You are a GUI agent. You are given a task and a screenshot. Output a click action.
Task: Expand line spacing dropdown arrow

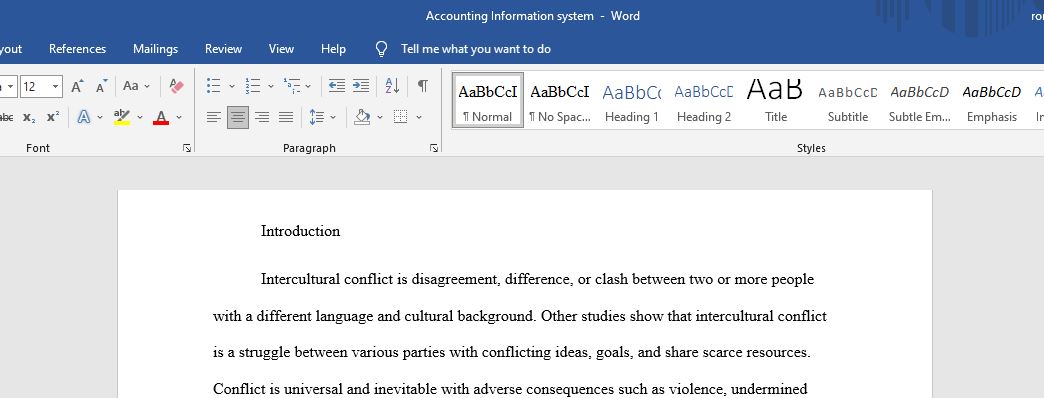(333, 117)
